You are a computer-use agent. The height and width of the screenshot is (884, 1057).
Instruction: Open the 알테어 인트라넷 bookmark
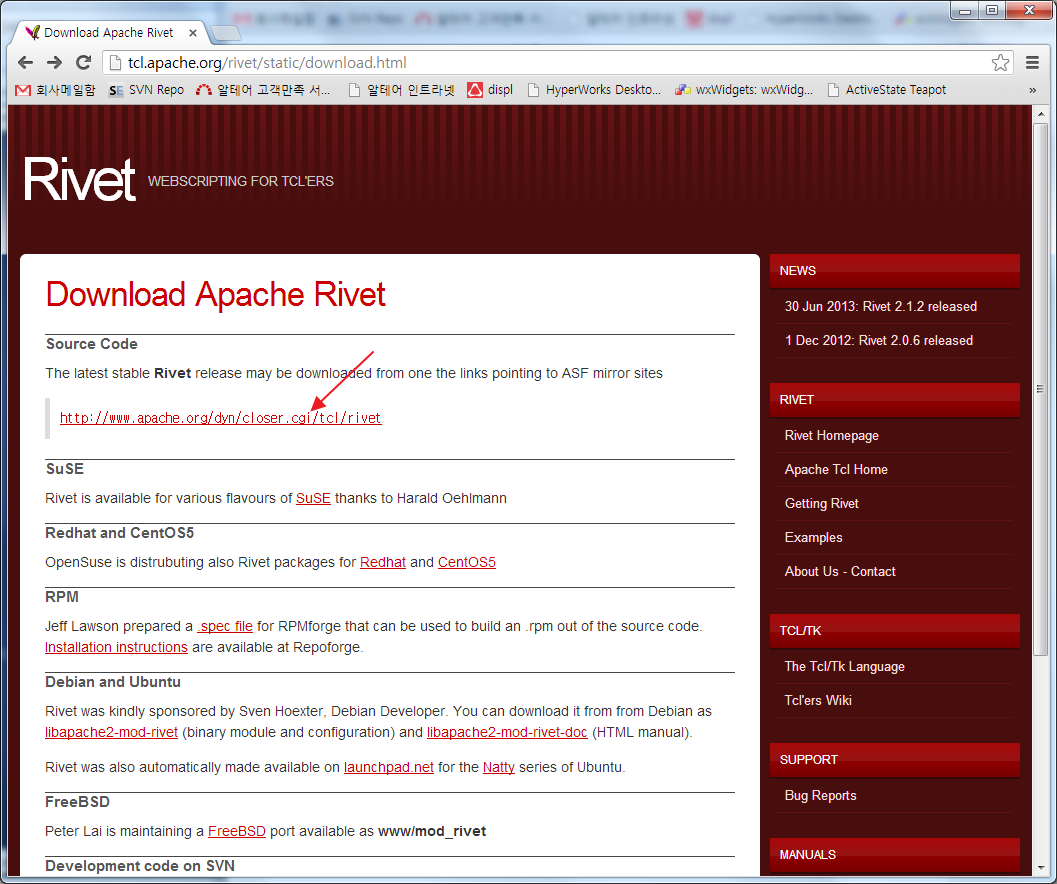[402, 90]
